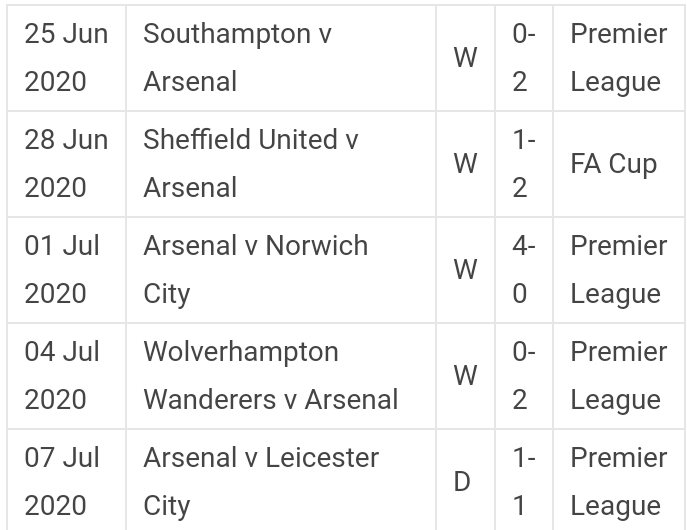The height and width of the screenshot is (530, 687).
Task: Click the 28 Jun 2020 date cell
Action: (x=66, y=164)
